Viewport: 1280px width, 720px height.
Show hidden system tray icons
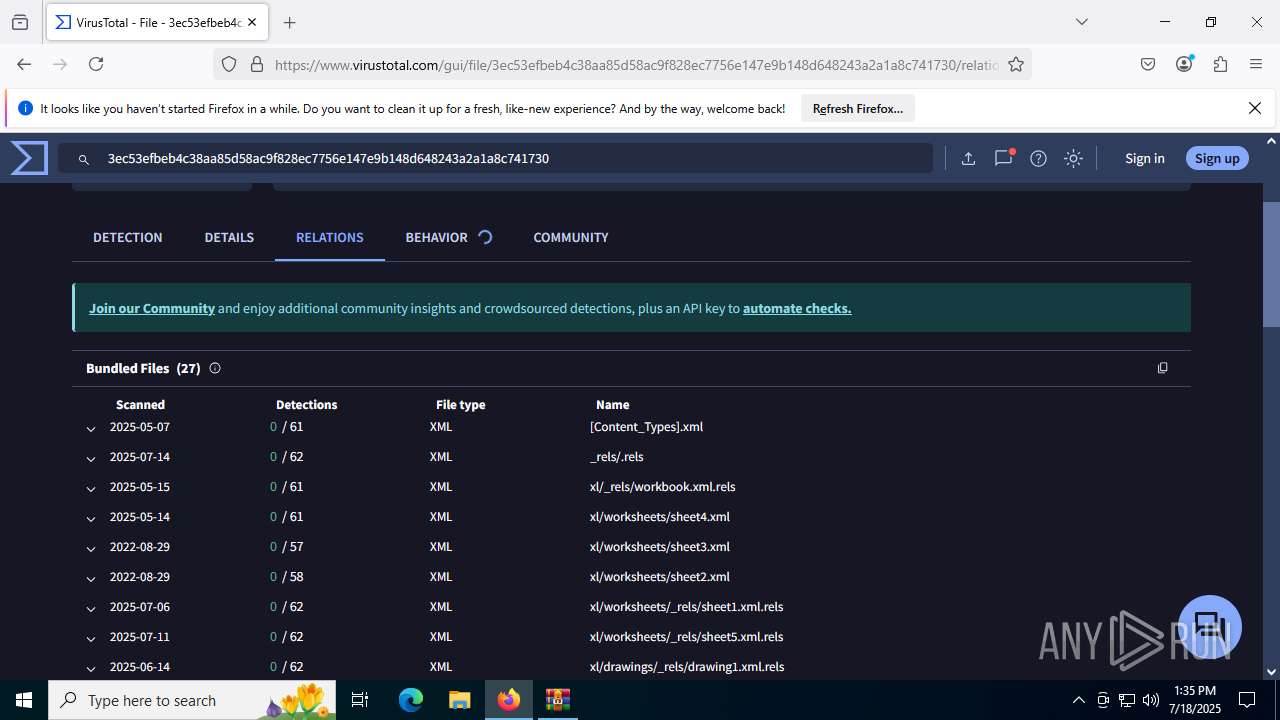[1078, 700]
